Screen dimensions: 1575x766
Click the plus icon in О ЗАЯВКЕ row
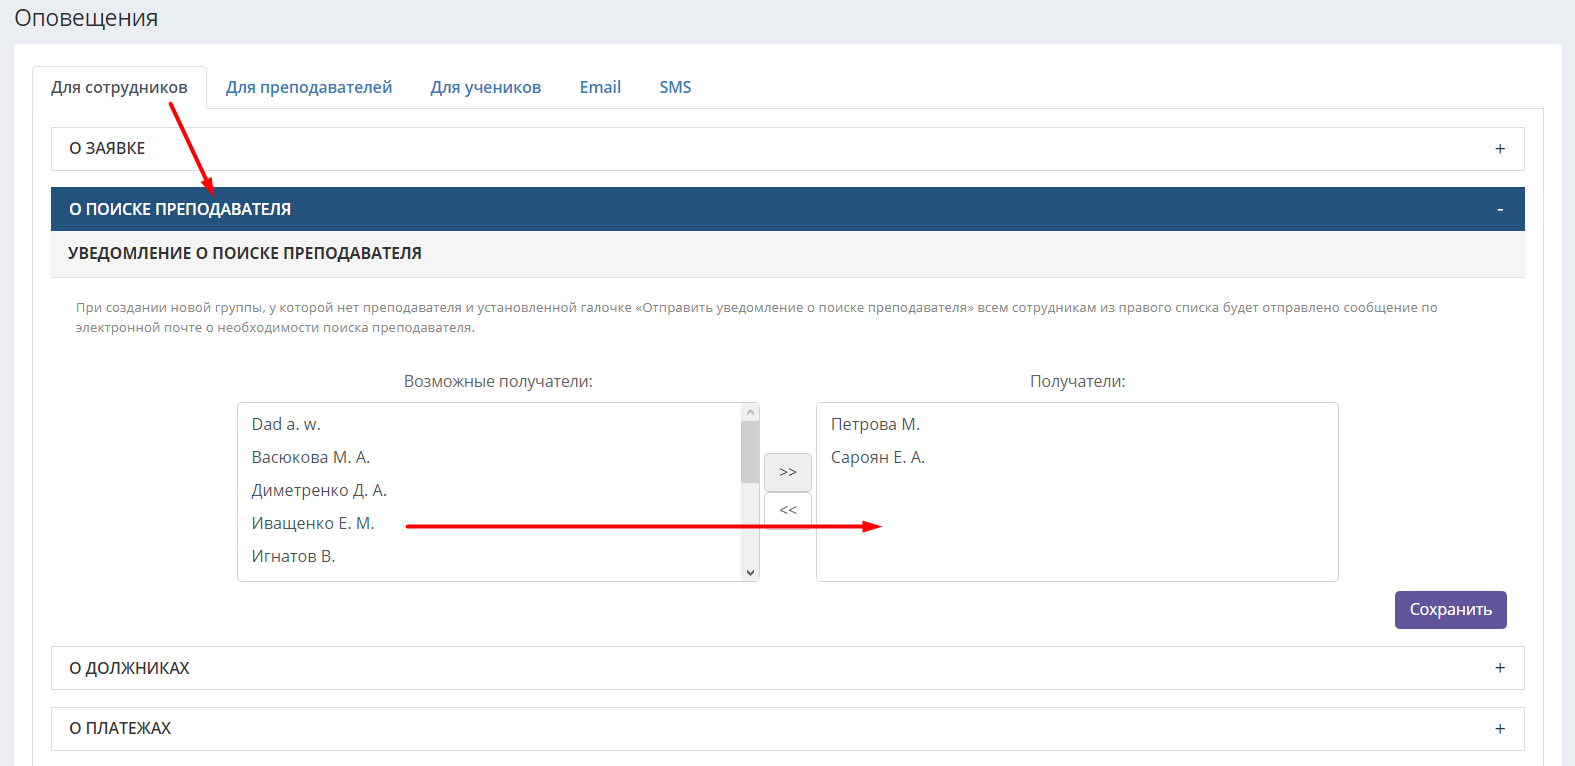point(1500,149)
